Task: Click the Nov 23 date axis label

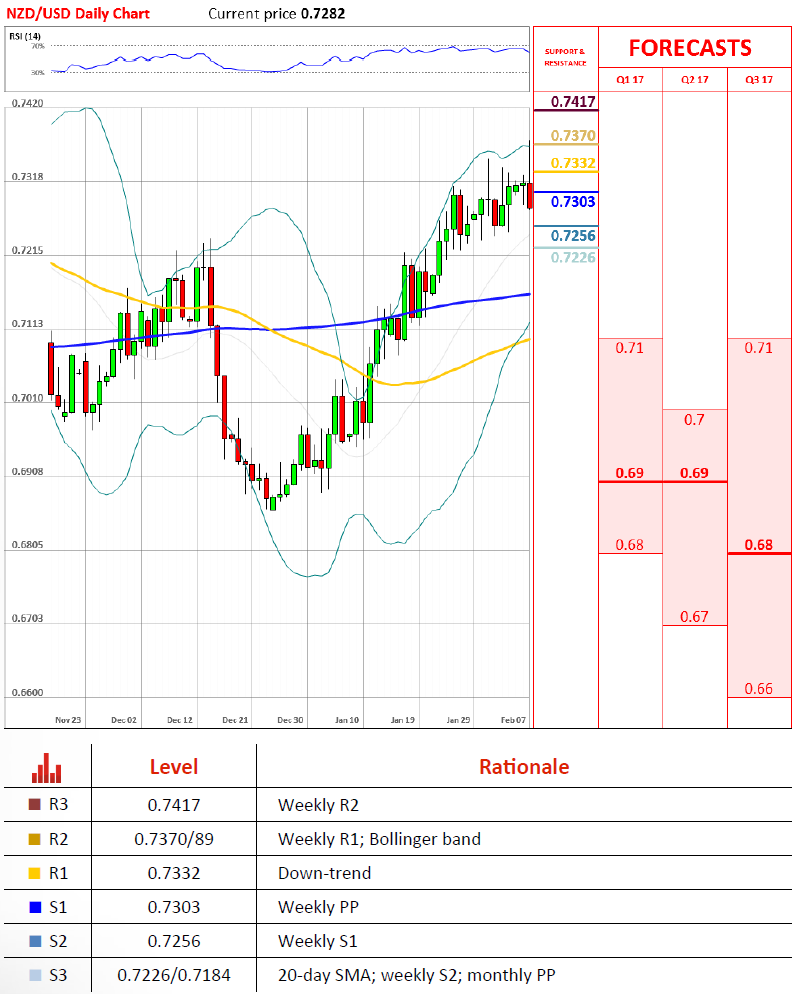Action: point(68,720)
